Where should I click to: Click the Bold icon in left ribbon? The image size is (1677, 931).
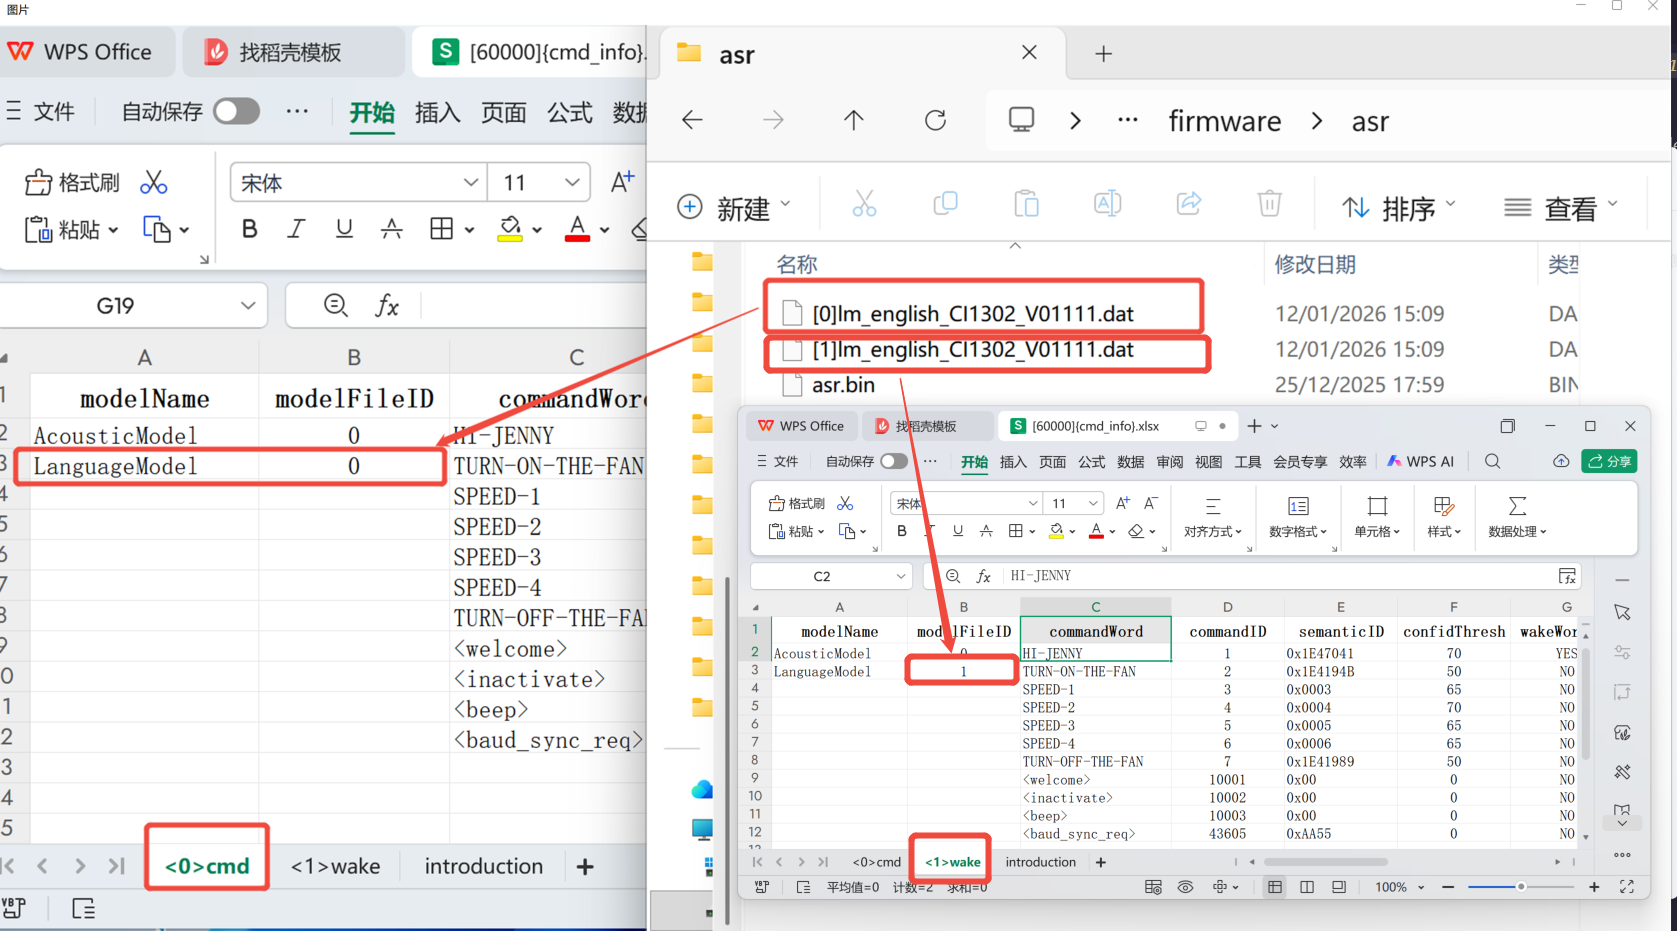tap(249, 229)
